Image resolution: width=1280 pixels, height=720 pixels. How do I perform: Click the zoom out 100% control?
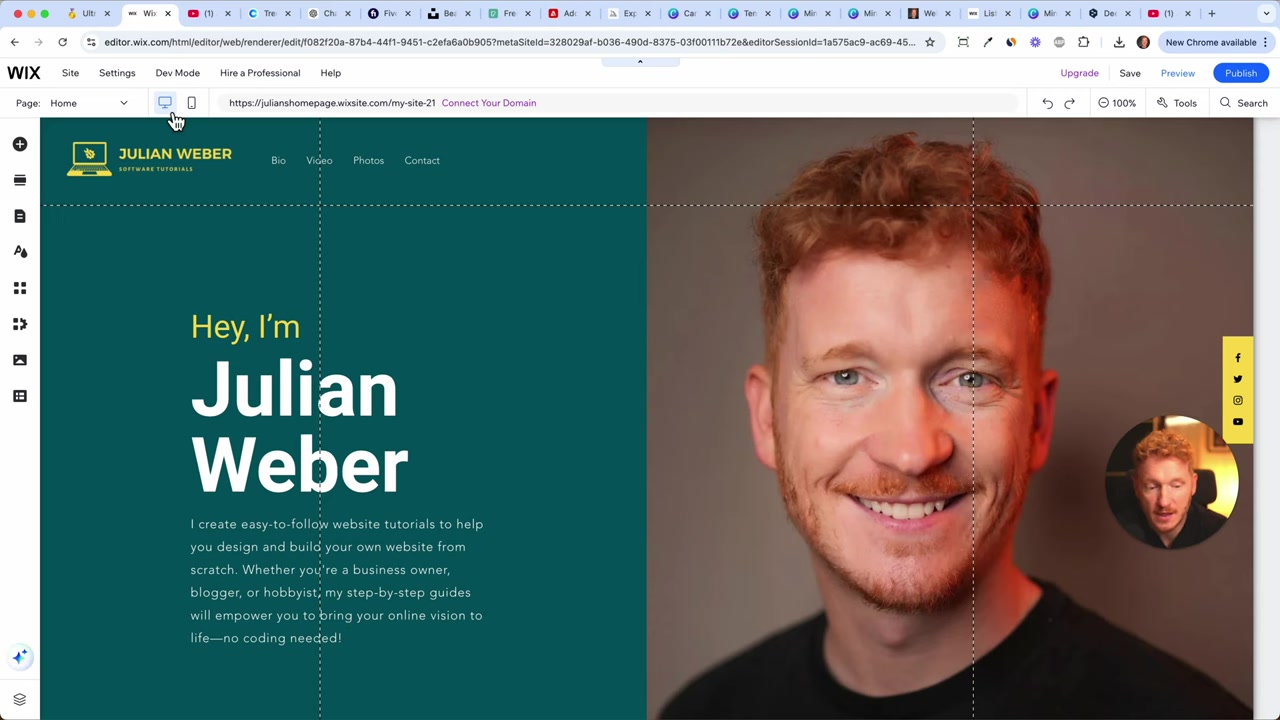1117,103
